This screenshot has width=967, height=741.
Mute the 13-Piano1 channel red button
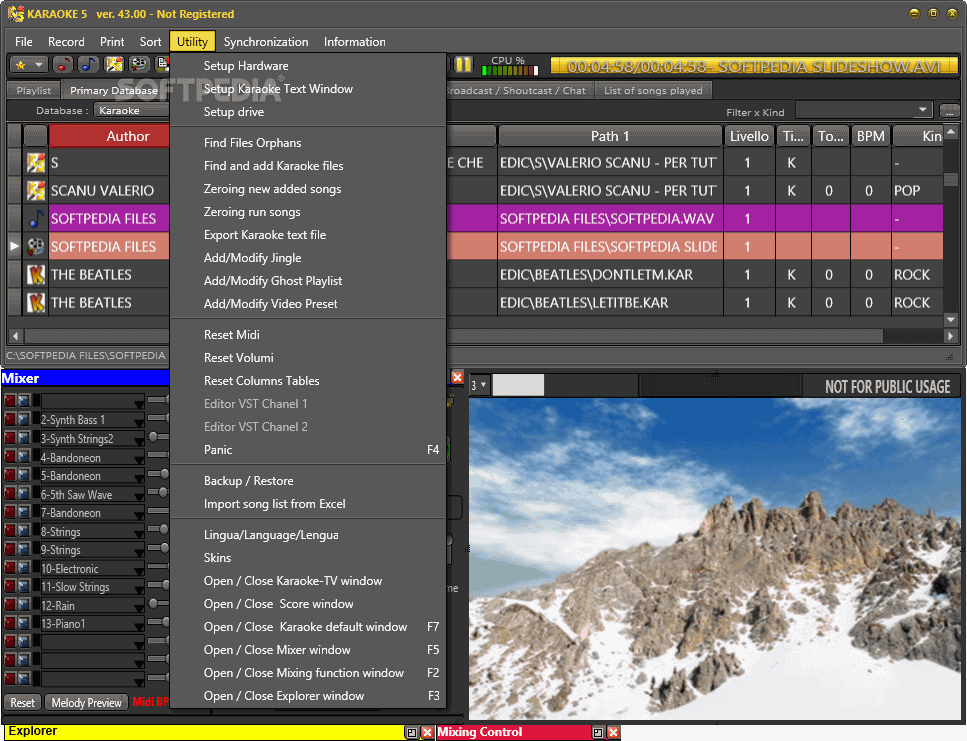coord(10,623)
